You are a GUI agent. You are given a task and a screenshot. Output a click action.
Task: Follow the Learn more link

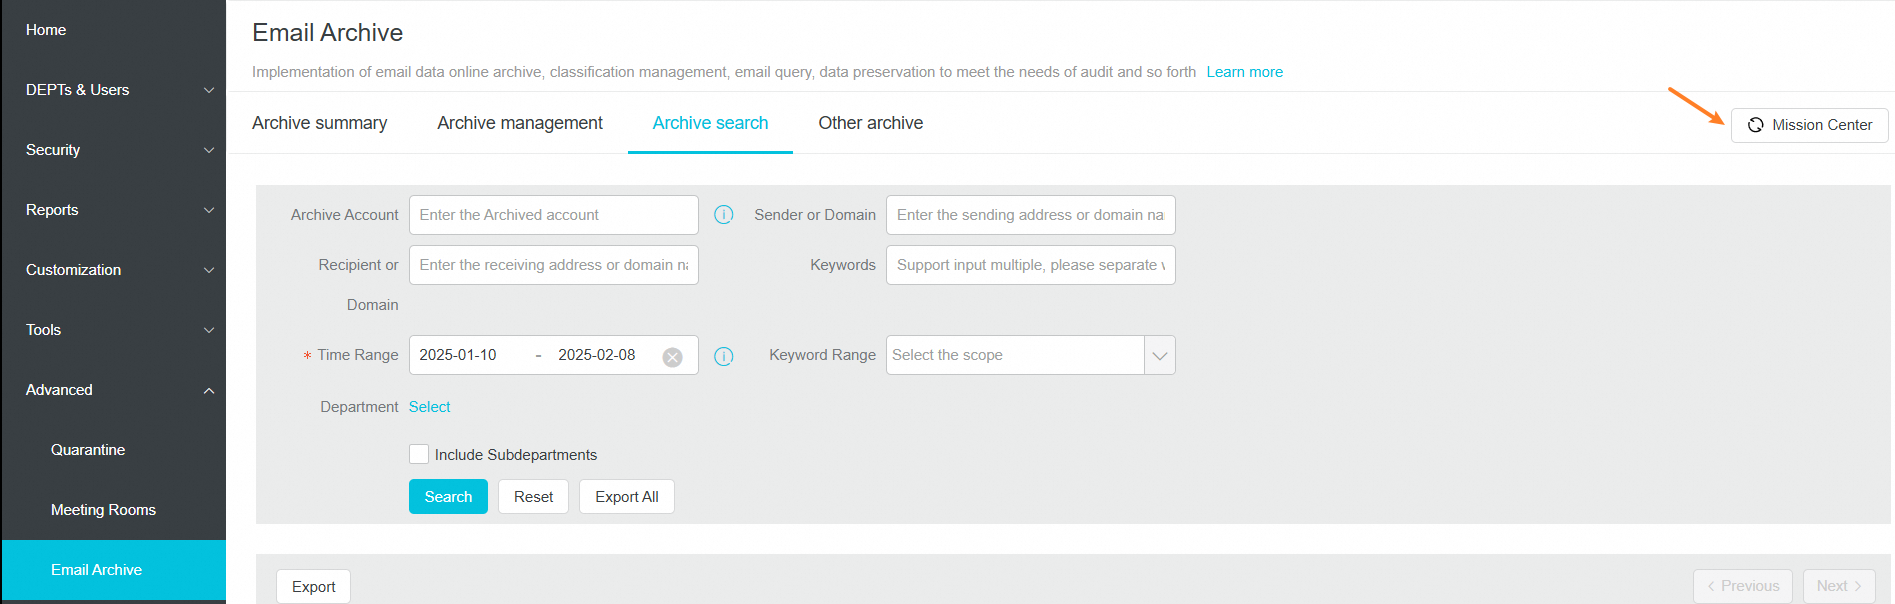[x=1244, y=72]
